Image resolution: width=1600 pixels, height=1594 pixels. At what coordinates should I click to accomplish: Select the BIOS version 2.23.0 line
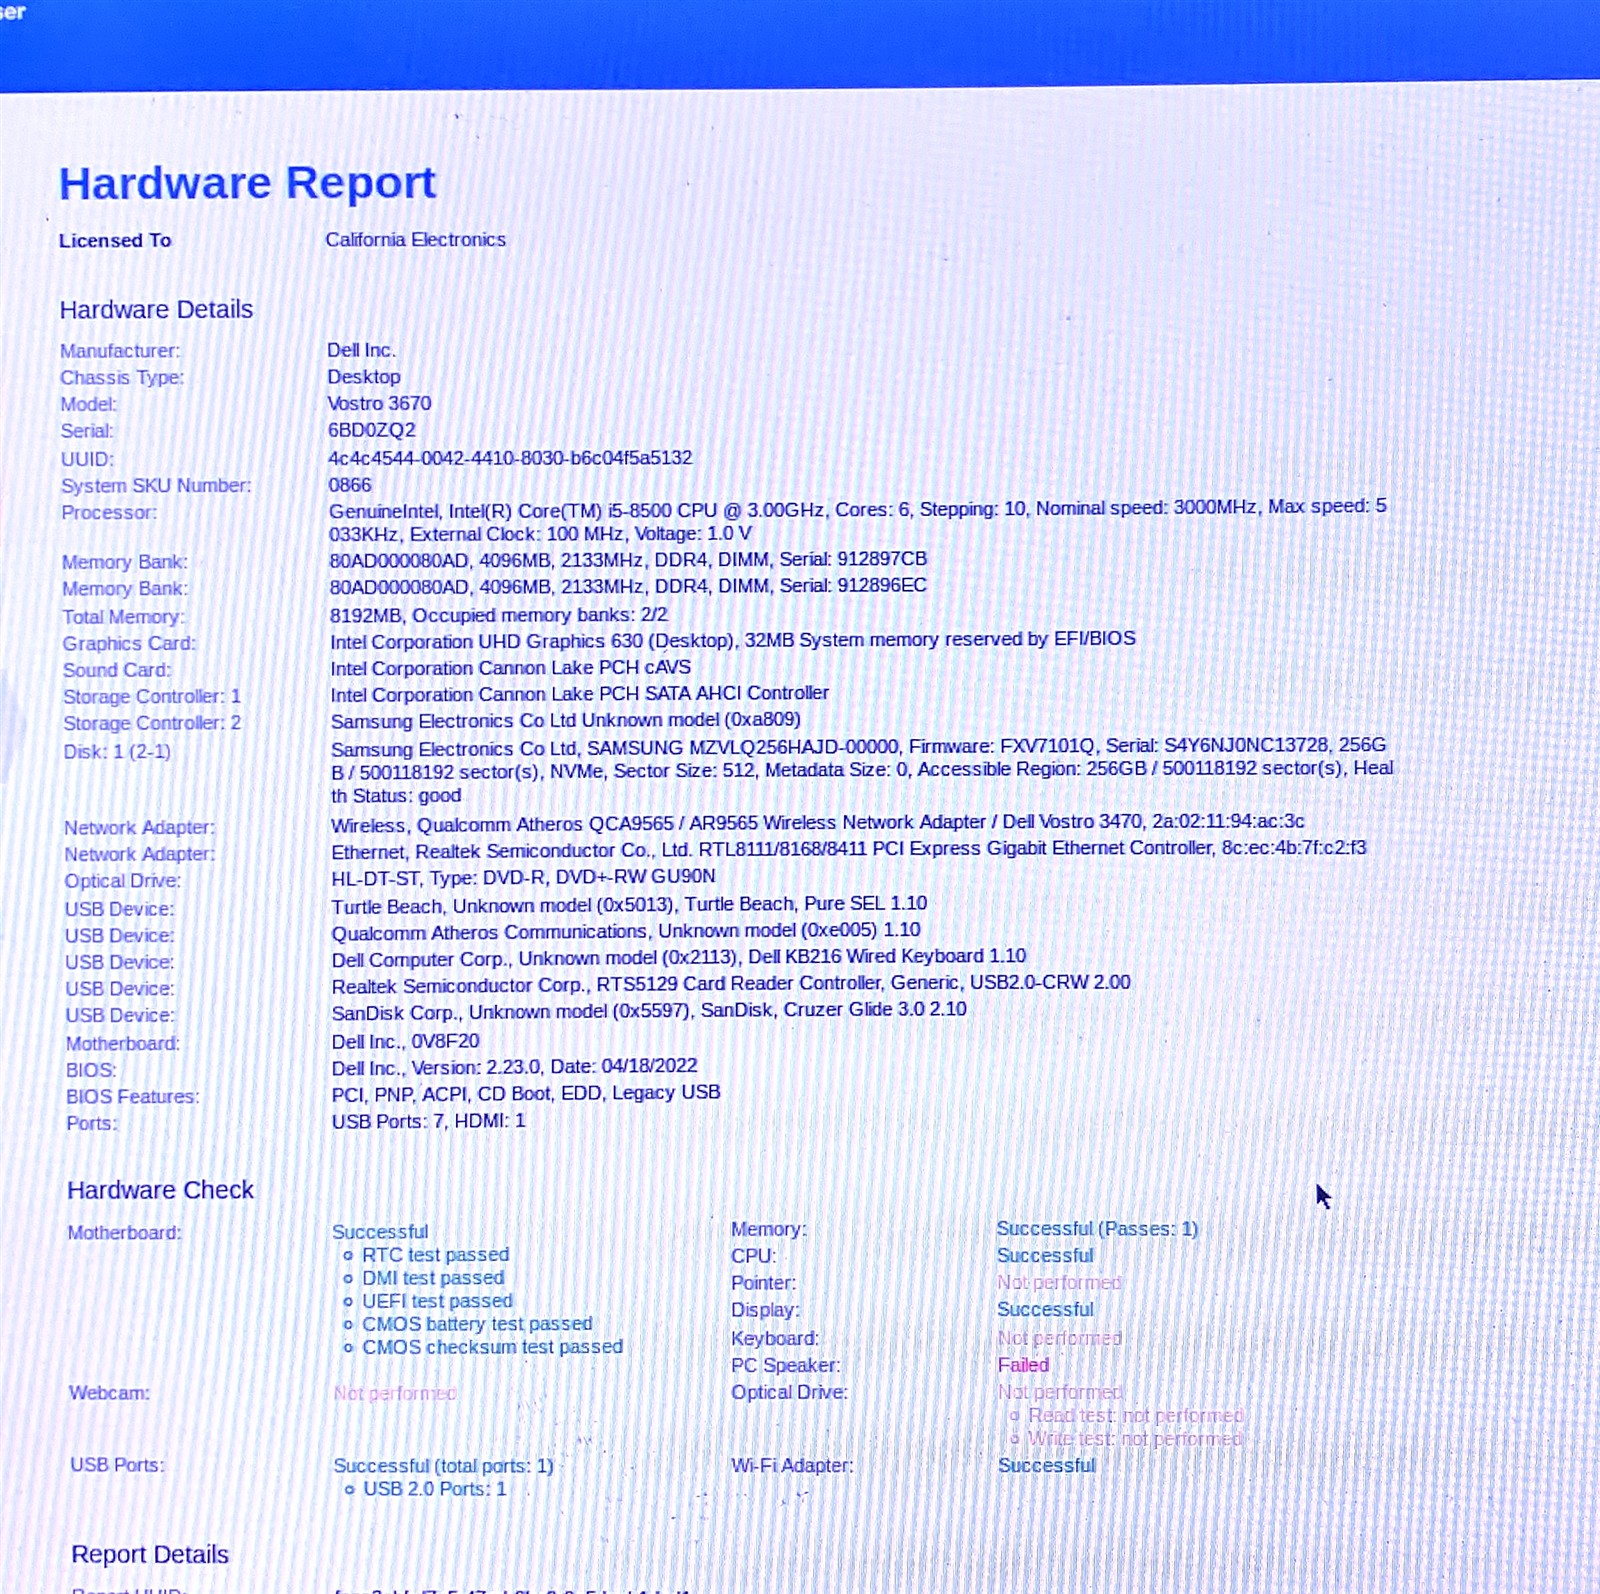click(514, 1067)
